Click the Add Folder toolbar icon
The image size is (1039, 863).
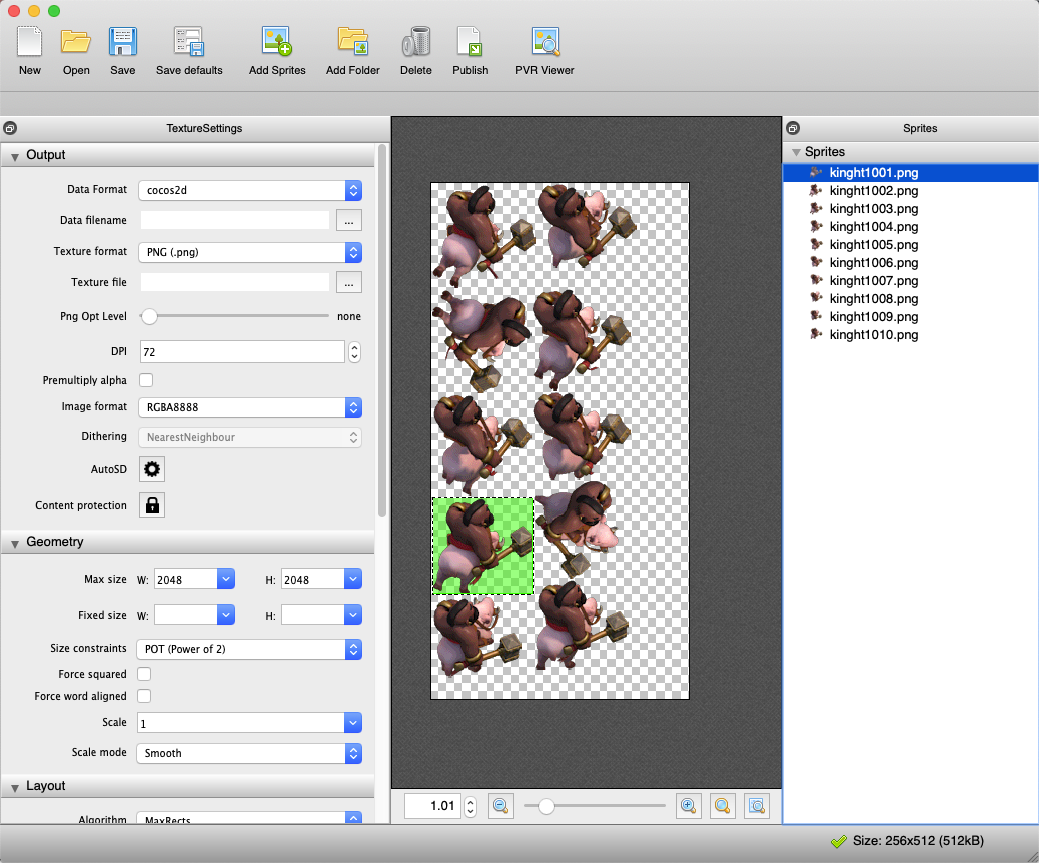point(352,42)
